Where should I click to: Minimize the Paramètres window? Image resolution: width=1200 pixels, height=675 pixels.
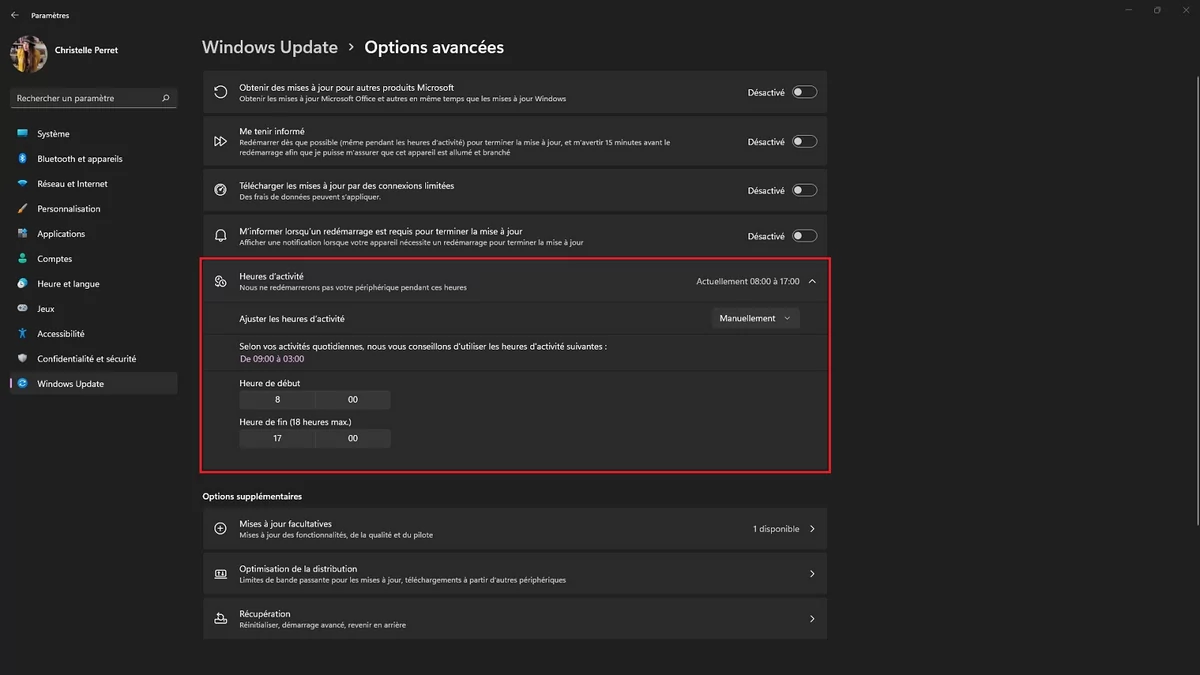[1130, 10]
